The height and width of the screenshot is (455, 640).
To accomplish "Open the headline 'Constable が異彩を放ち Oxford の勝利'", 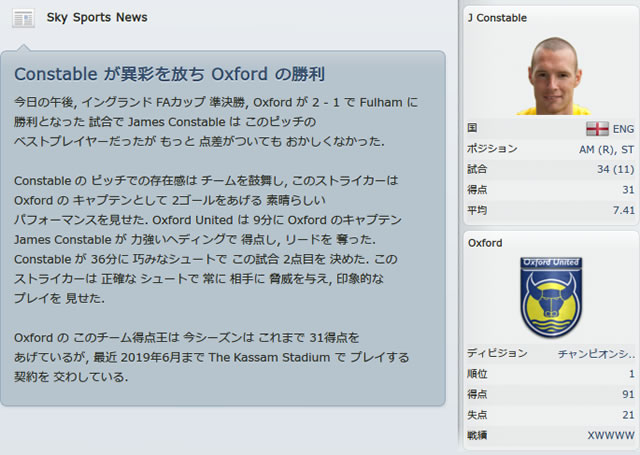I will tap(169, 74).
